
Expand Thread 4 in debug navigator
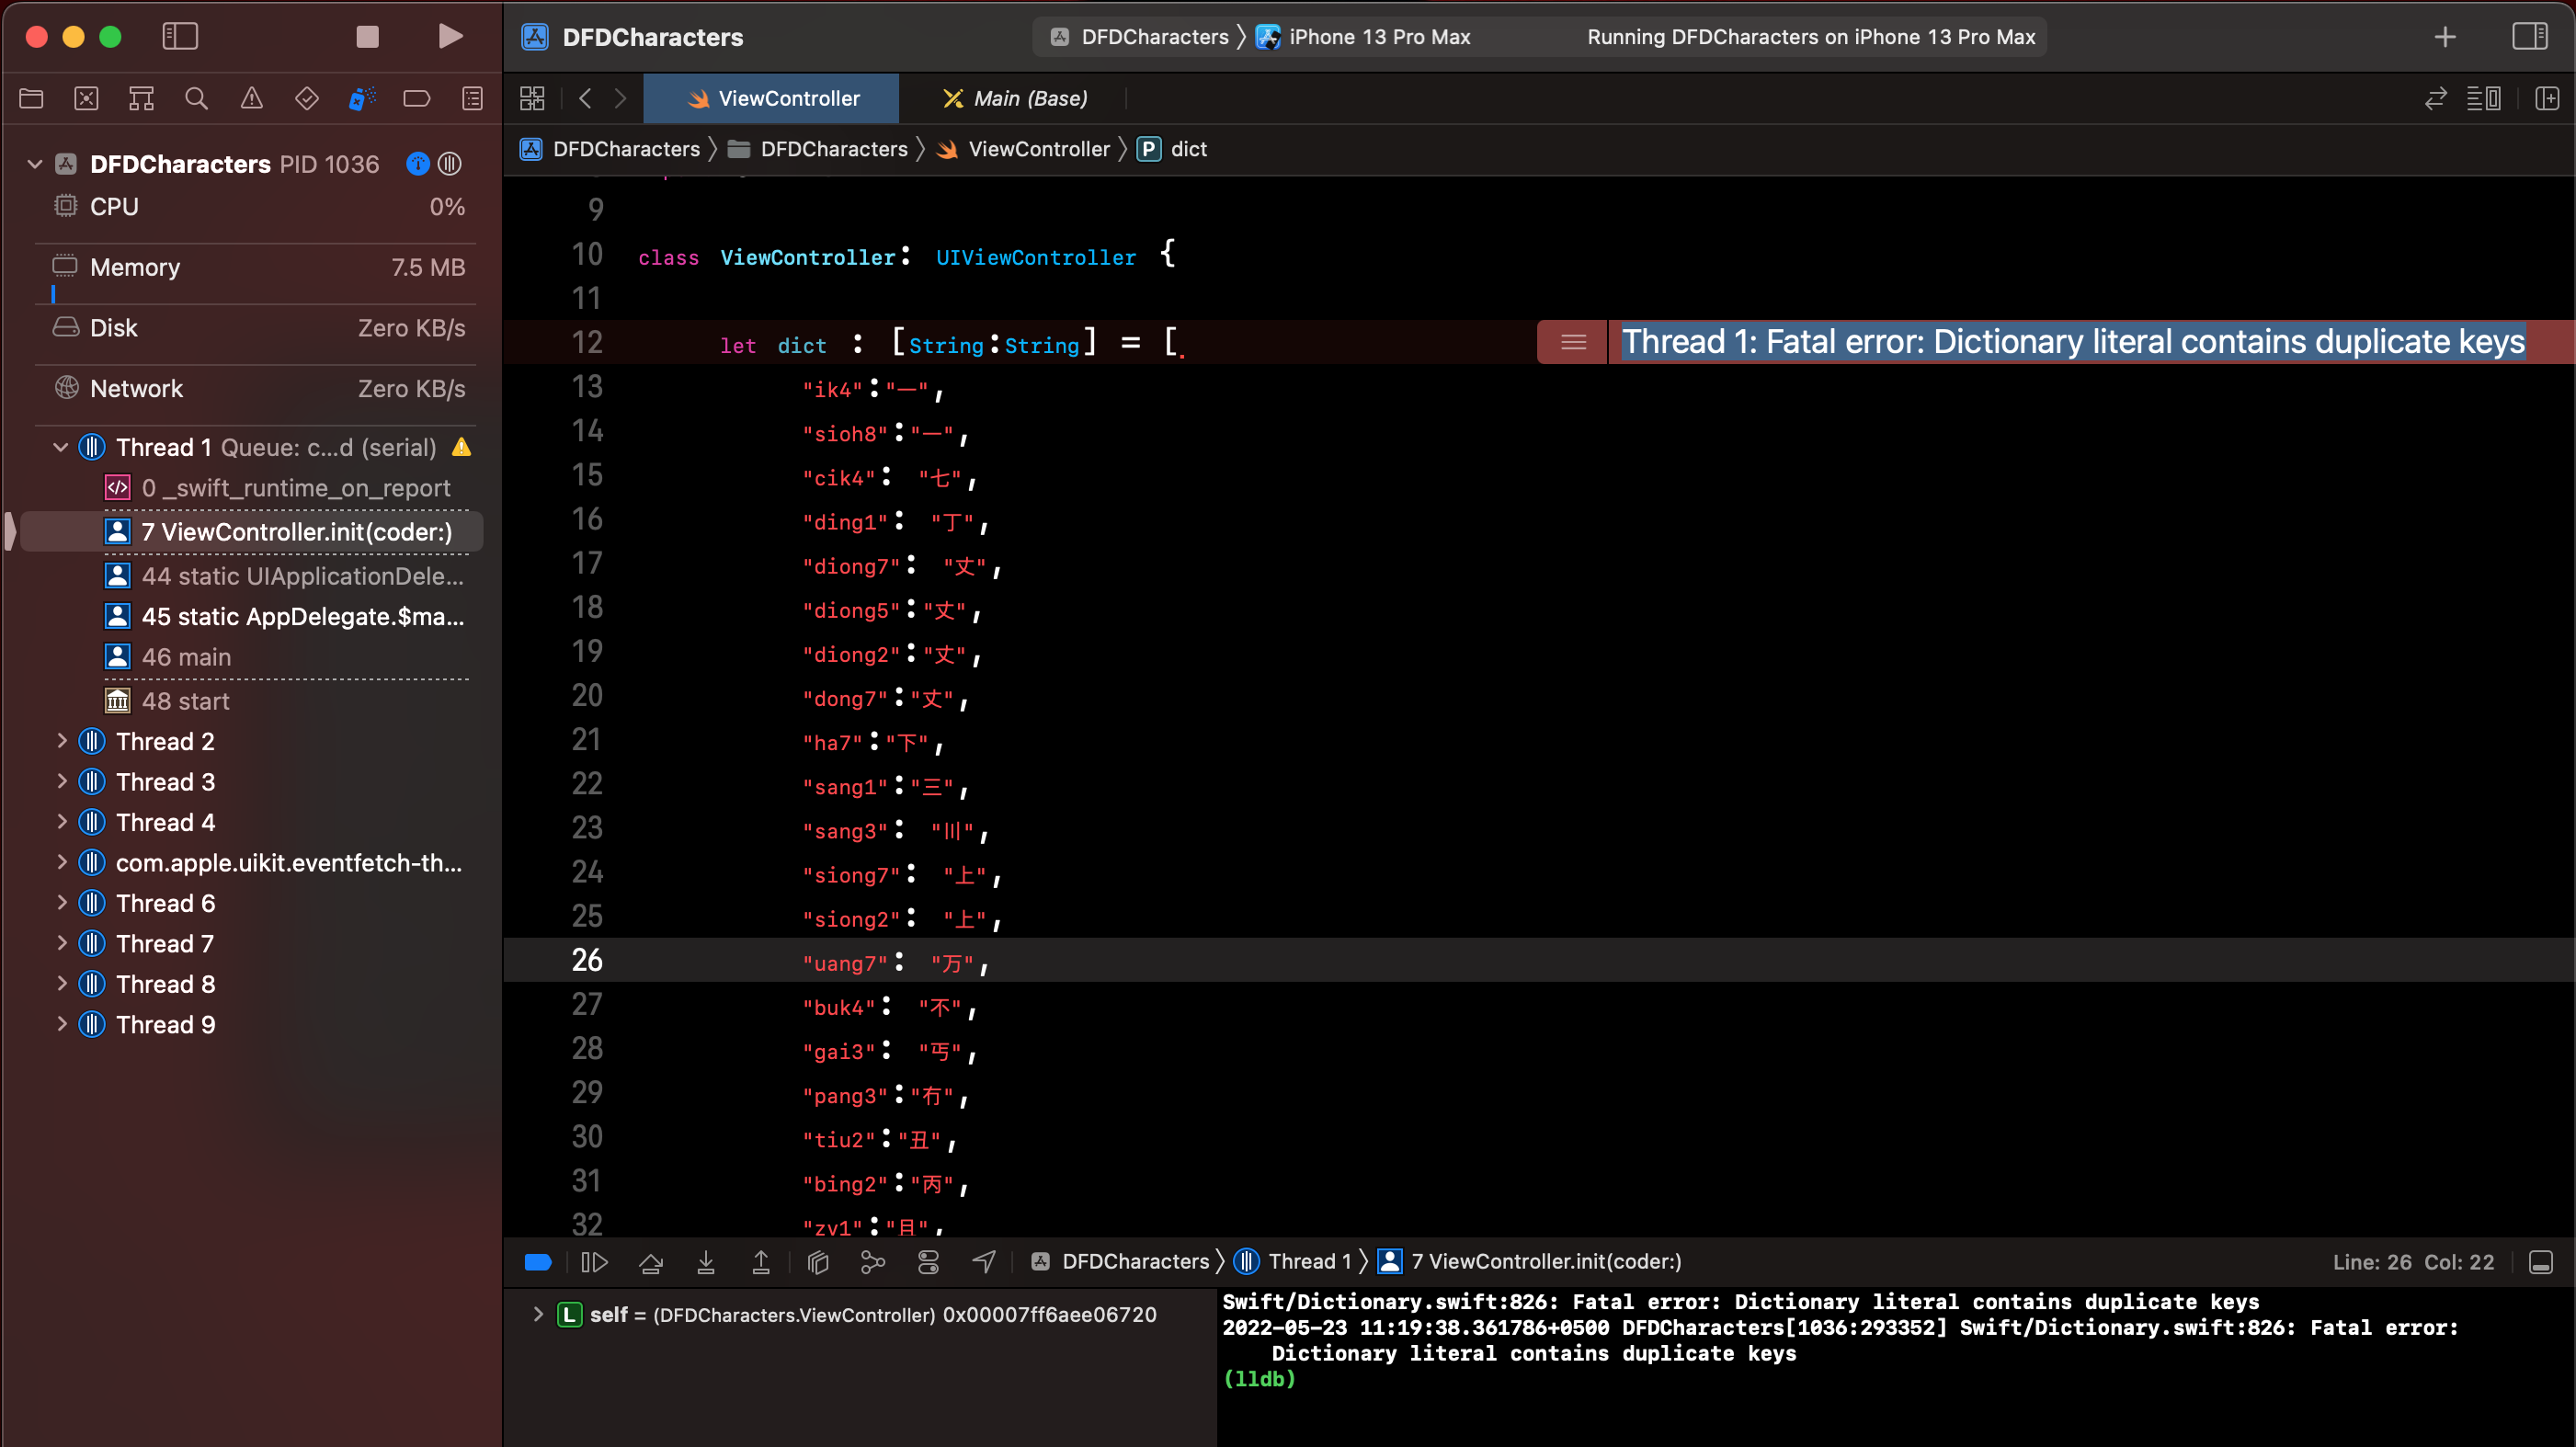[60, 821]
